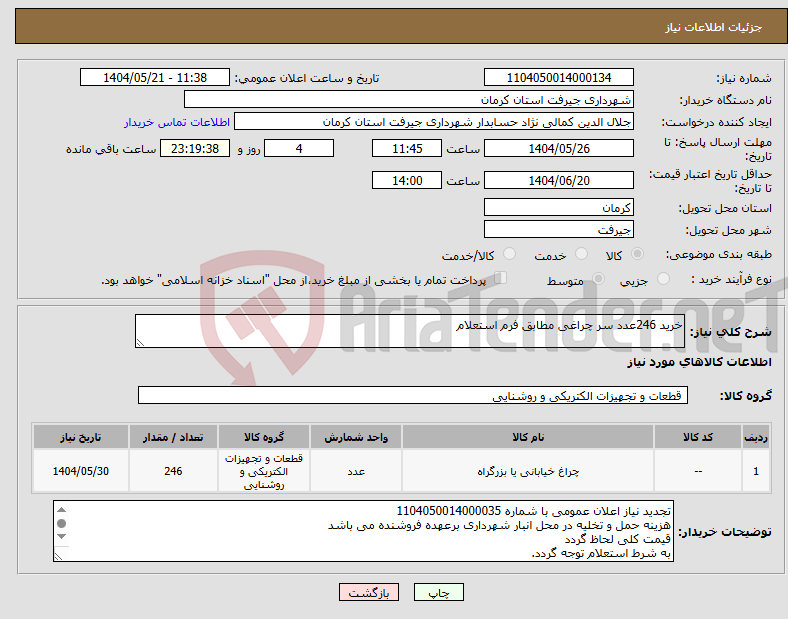Click the buyer notes text area

tap(363, 531)
